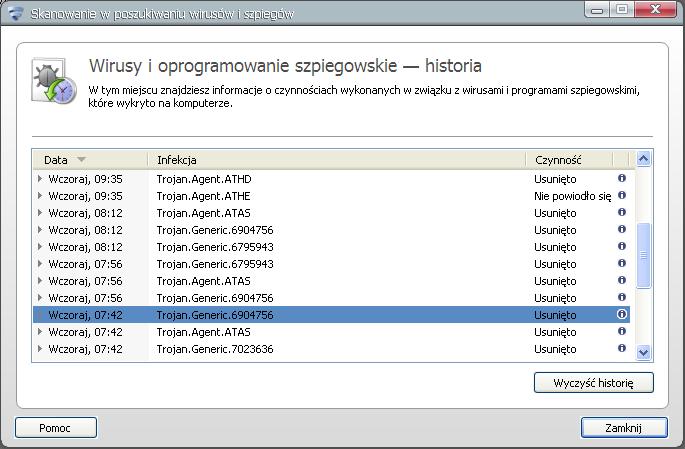Open info icon for Trojan.Agent.ATHD row
The image size is (685, 449).
tap(622, 178)
